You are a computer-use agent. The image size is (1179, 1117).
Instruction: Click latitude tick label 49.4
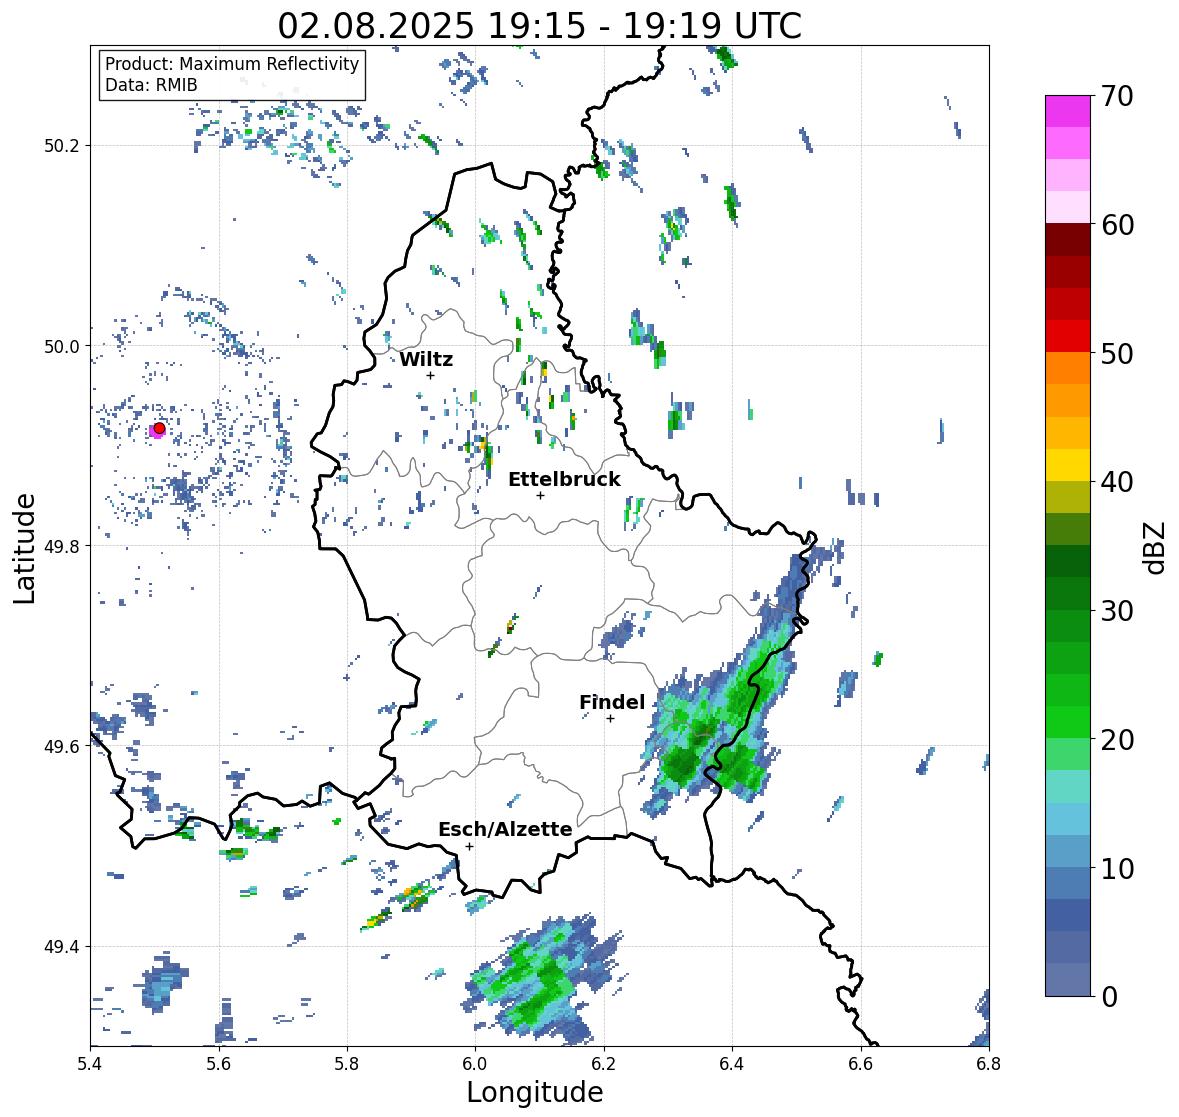point(63,946)
